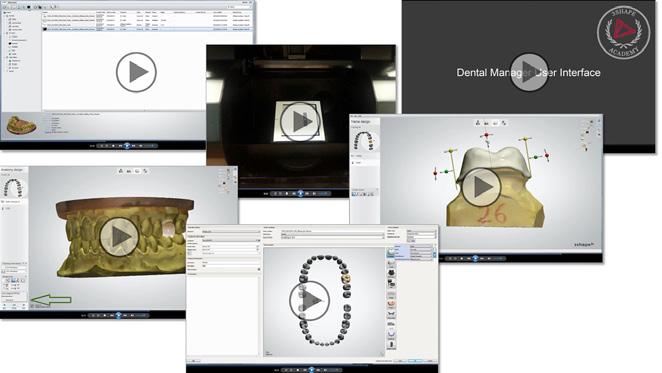This screenshot has height=373, width=662.
Task: Play the scanner calibration video thumbnail
Action: click(x=300, y=121)
